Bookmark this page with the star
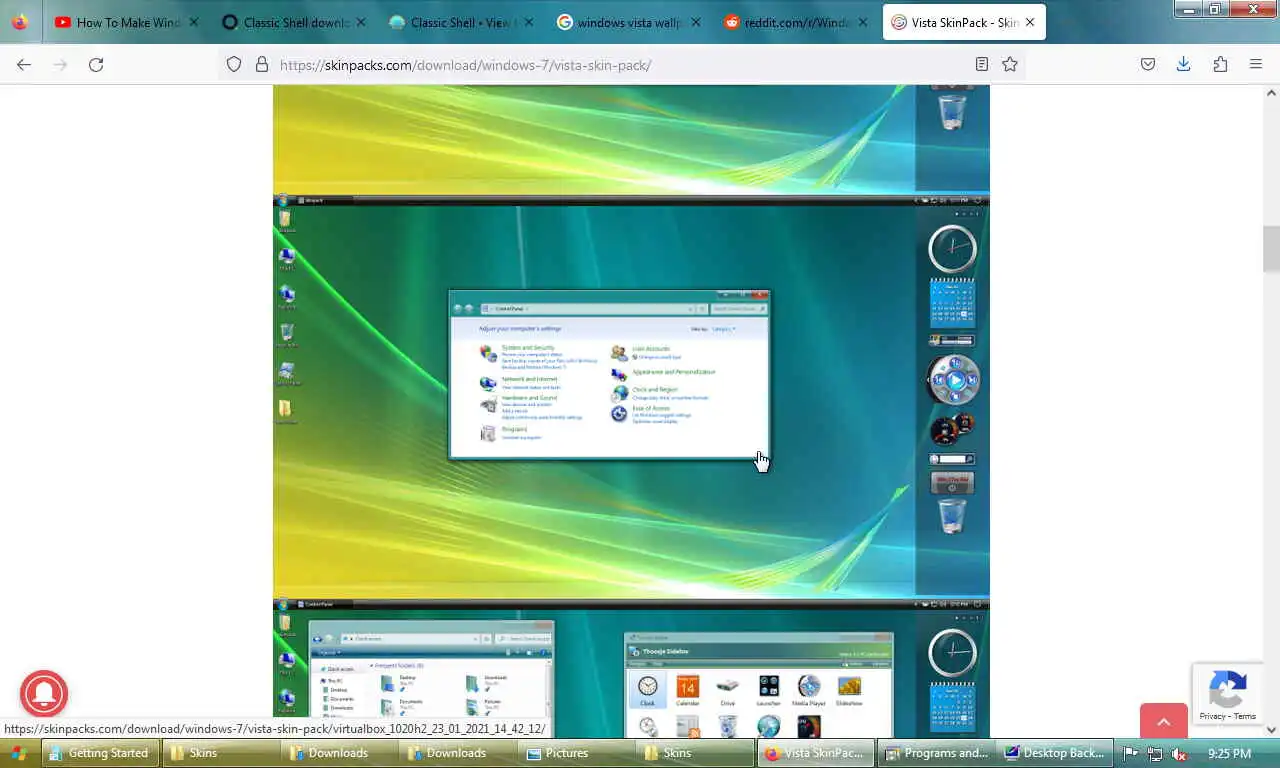1280x768 pixels. 1010,64
